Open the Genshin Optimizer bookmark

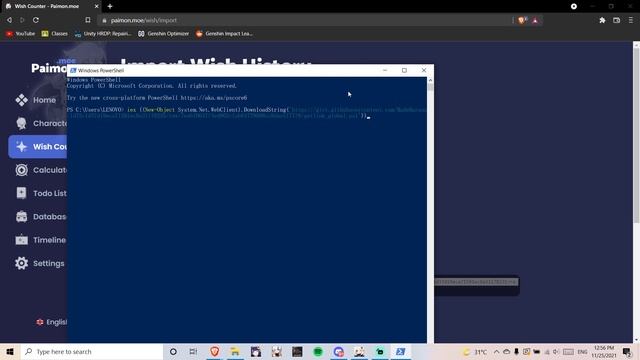tap(163, 34)
